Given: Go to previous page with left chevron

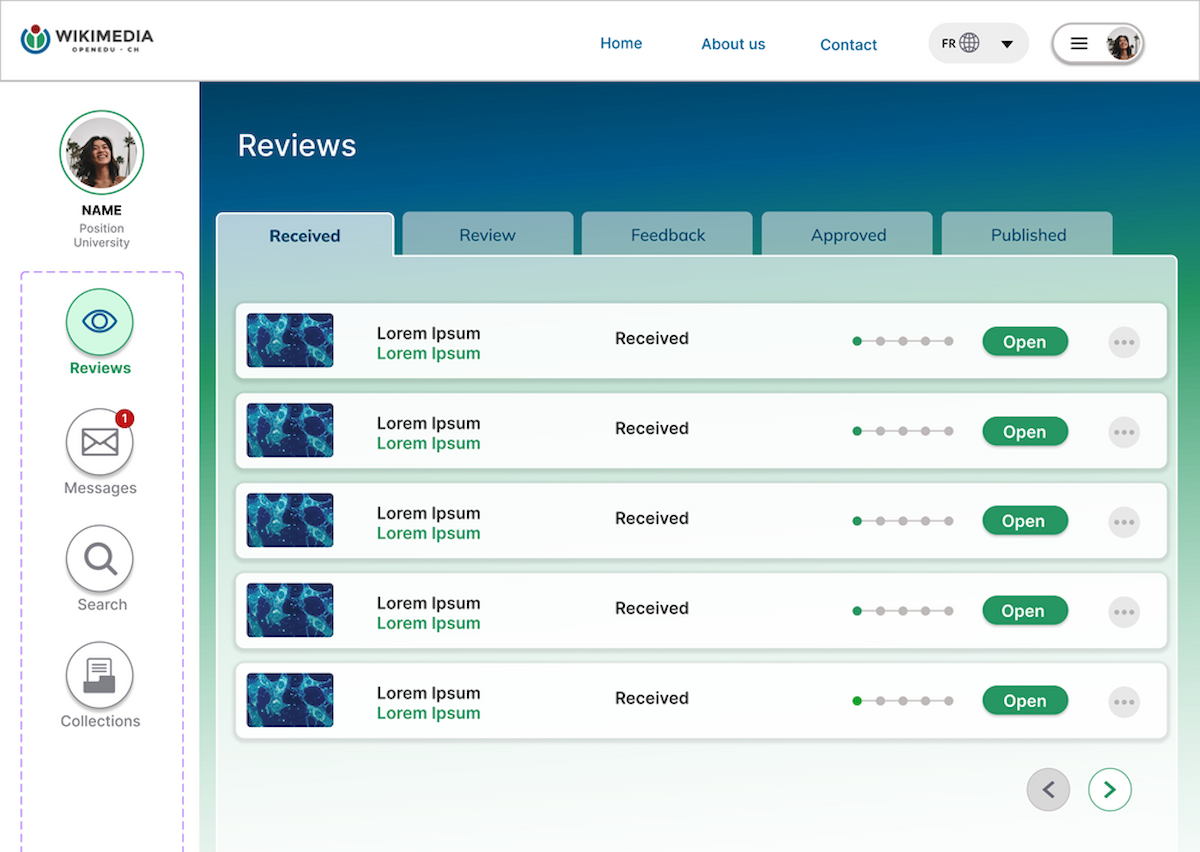Looking at the screenshot, I should (1048, 790).
